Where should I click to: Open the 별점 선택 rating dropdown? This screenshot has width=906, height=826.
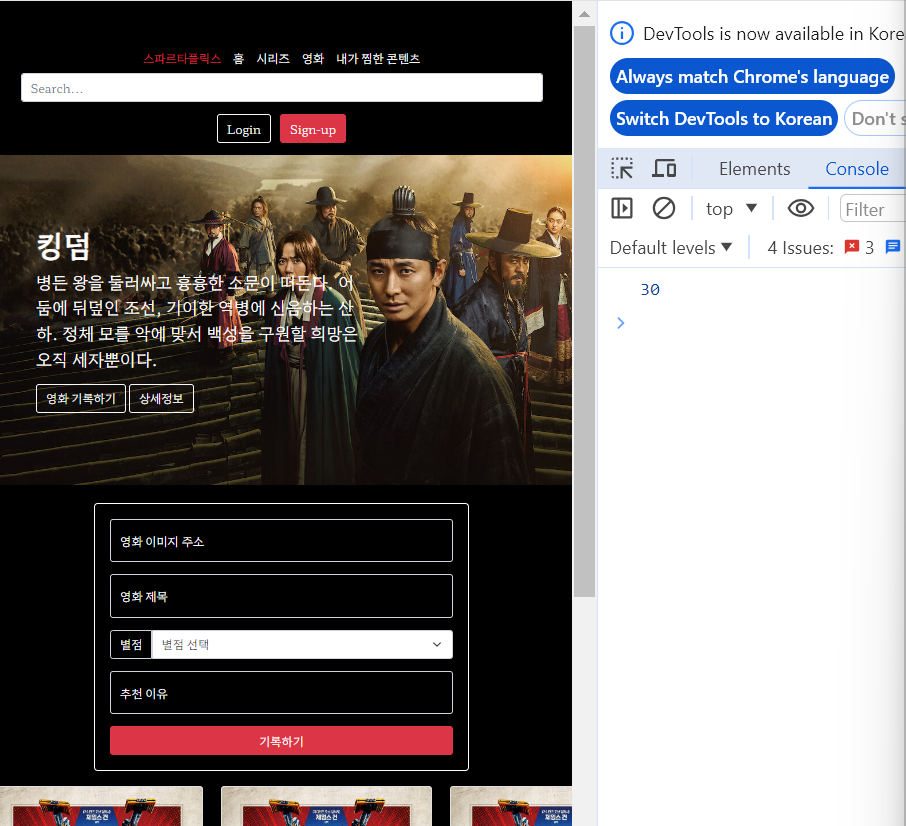click(x=302, y=644)
